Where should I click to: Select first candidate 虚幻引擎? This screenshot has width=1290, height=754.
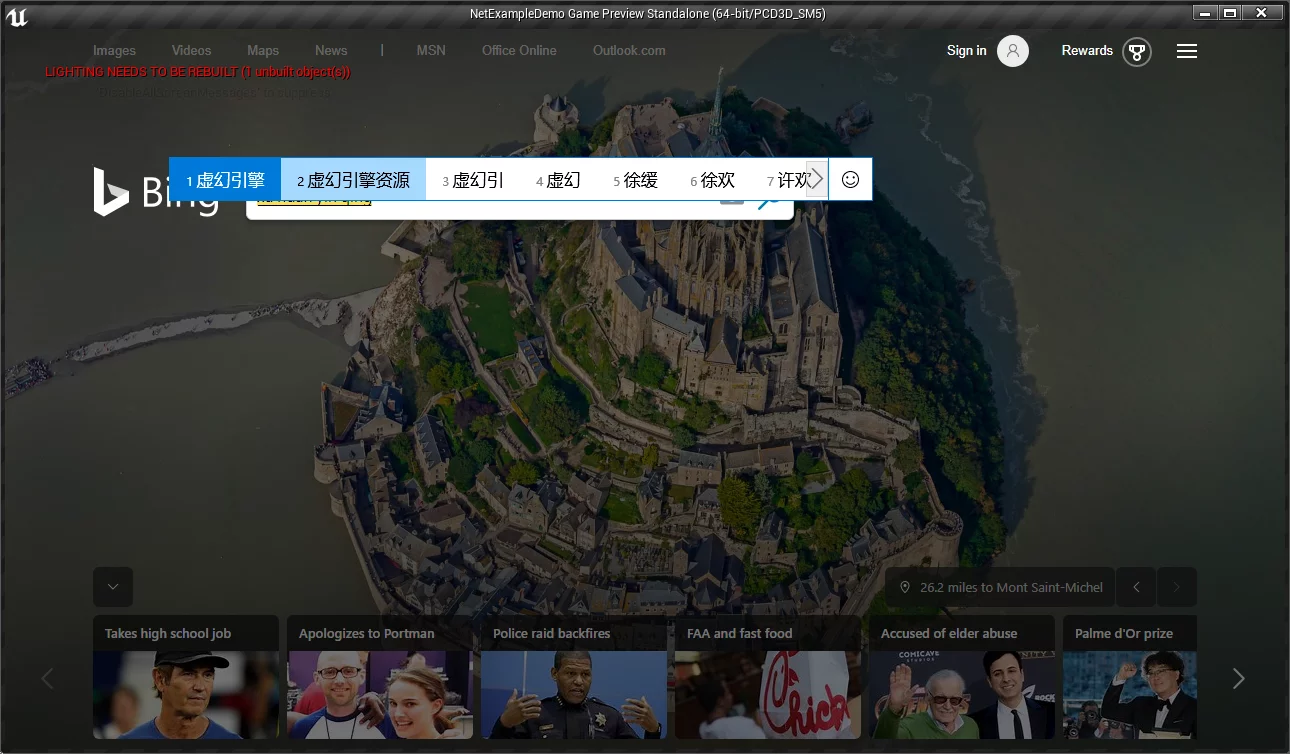pos(225,180)
